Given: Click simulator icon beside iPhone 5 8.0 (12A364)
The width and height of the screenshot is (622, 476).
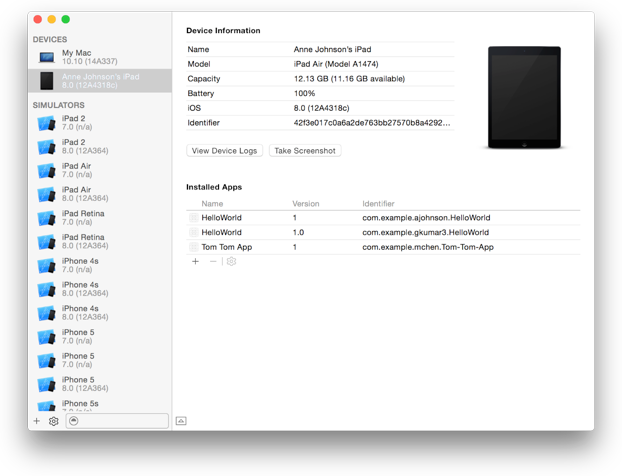Looking at the screenshot, I should click(46, 385).
